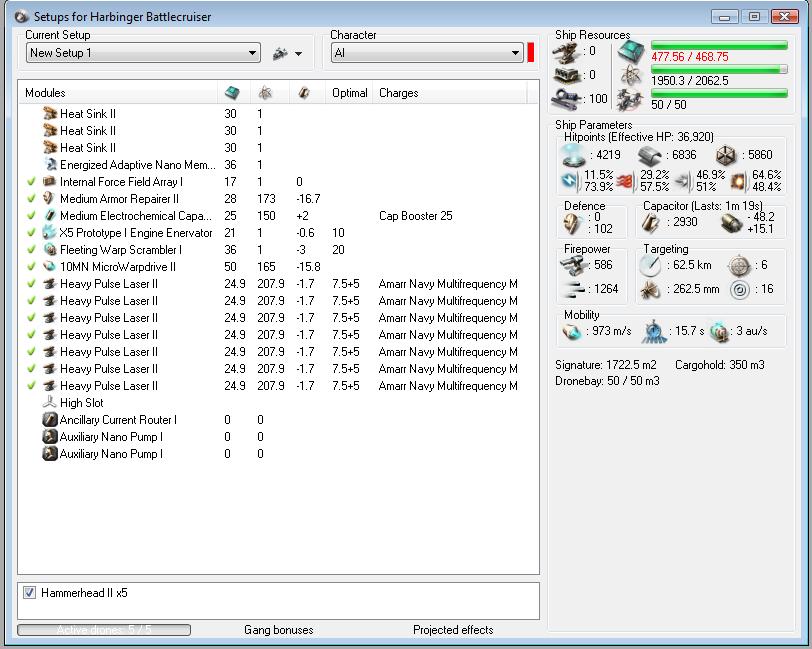The width and height of the screenshot is (812, 649).
Task: Open the Character dropdown showing "Al"
Action: [427, 53]
